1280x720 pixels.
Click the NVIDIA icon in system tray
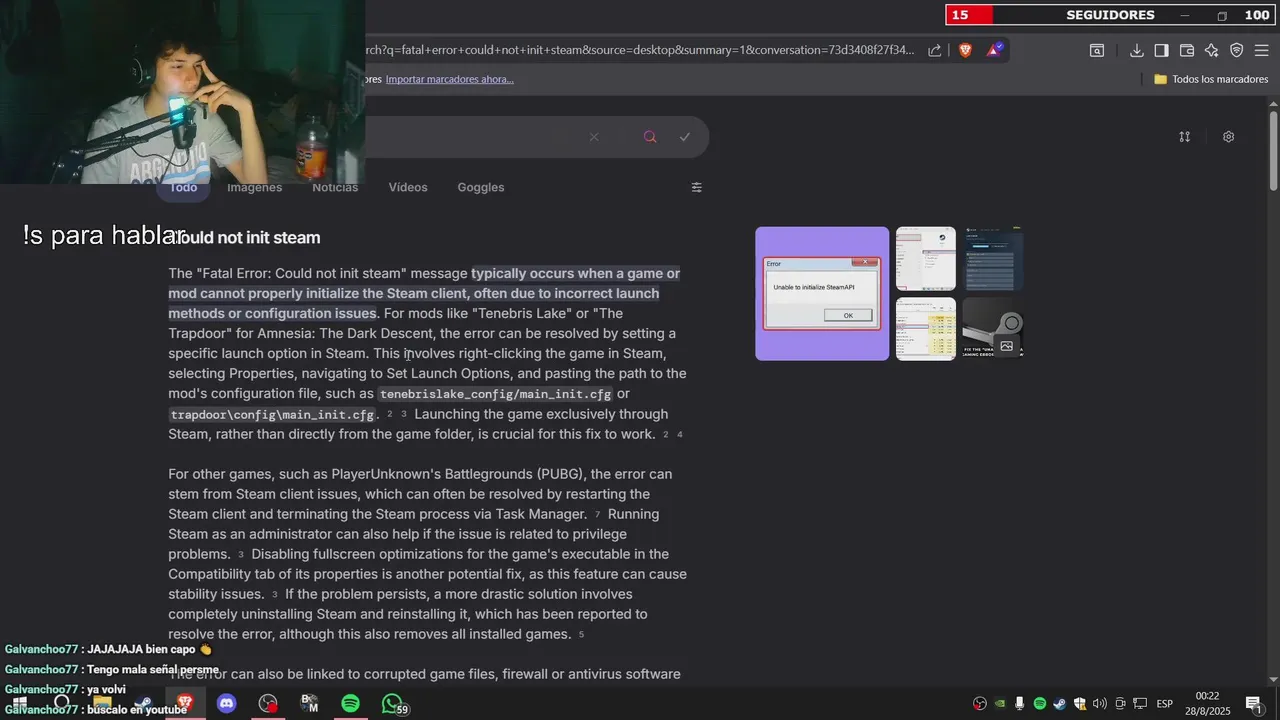pos(1000,704)
